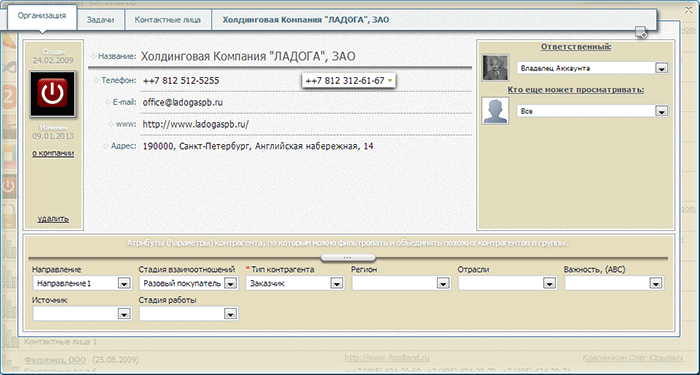This screenshot has height=375, width=700.
Task: Click the creation date 24.02.2009
Action: [53, 60]
